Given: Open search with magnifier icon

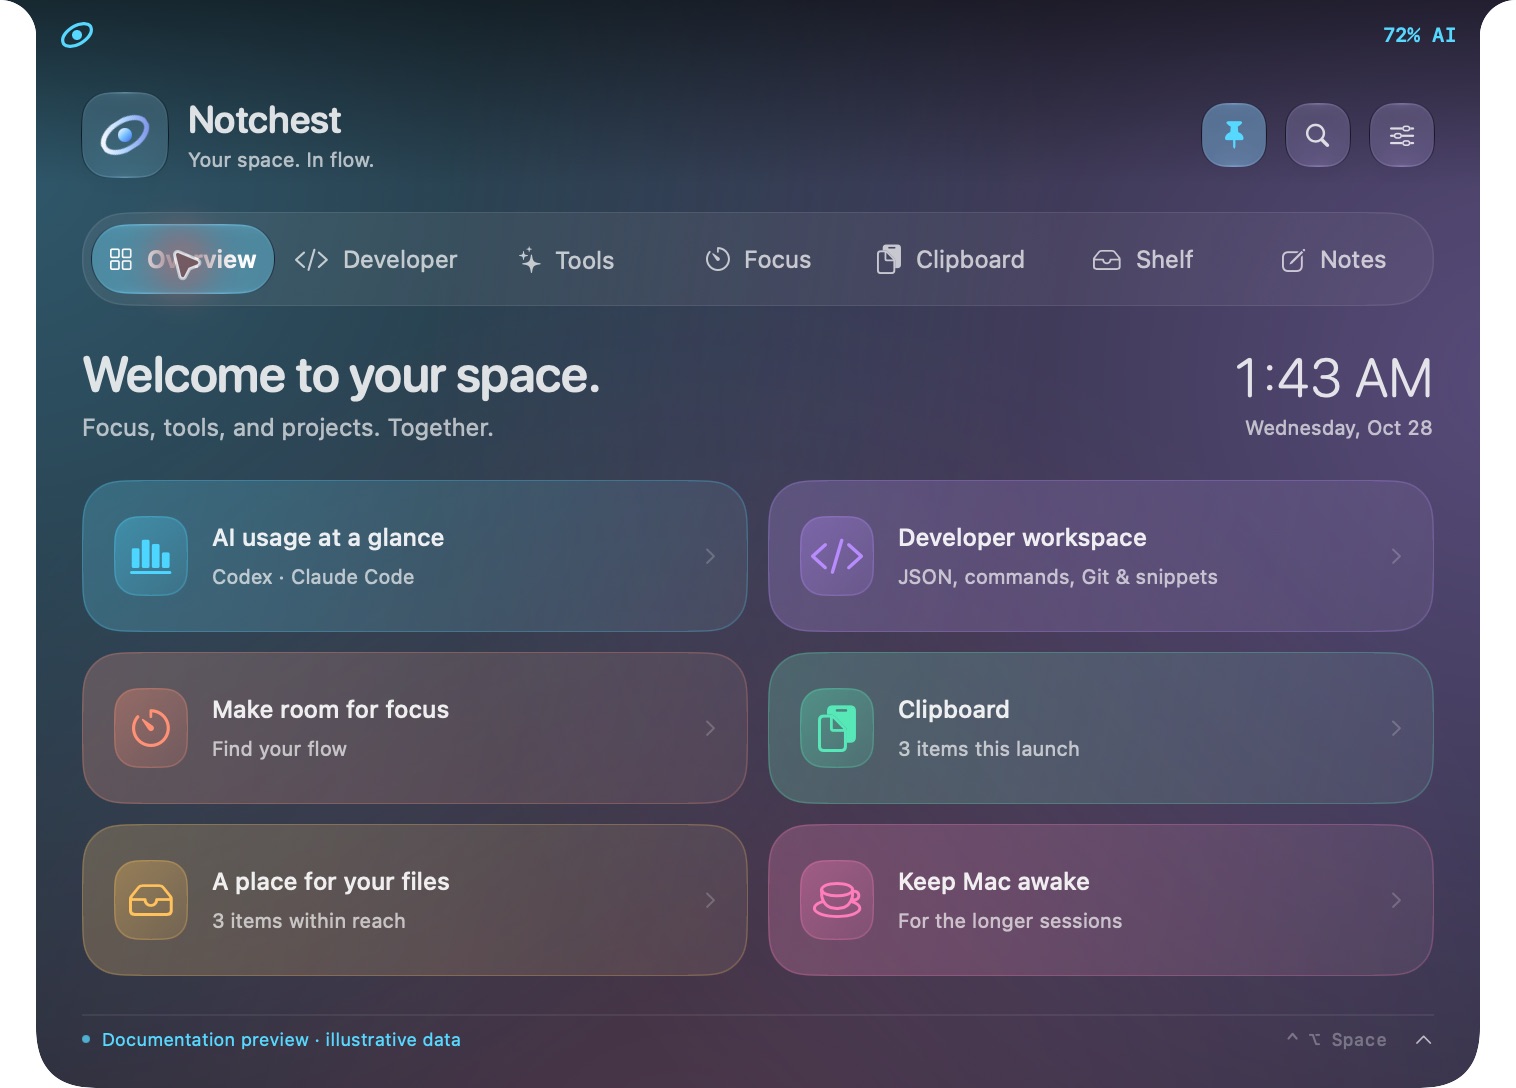Looking at the screenshot, I should tap(1318, 135).
